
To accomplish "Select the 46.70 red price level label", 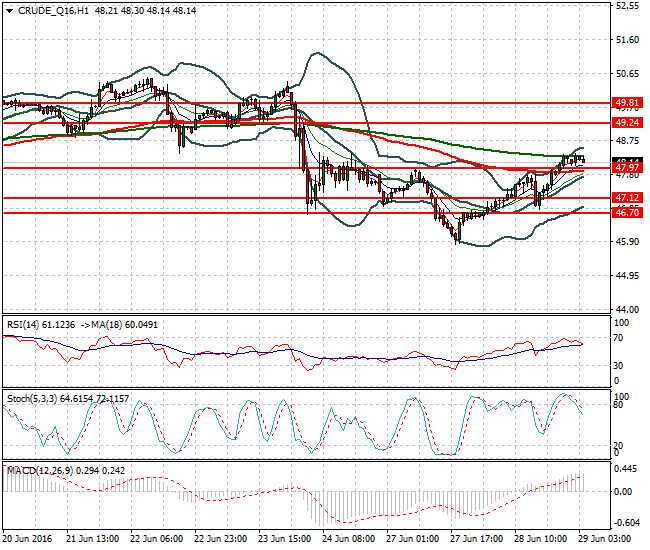I will [x=627, y=213].
